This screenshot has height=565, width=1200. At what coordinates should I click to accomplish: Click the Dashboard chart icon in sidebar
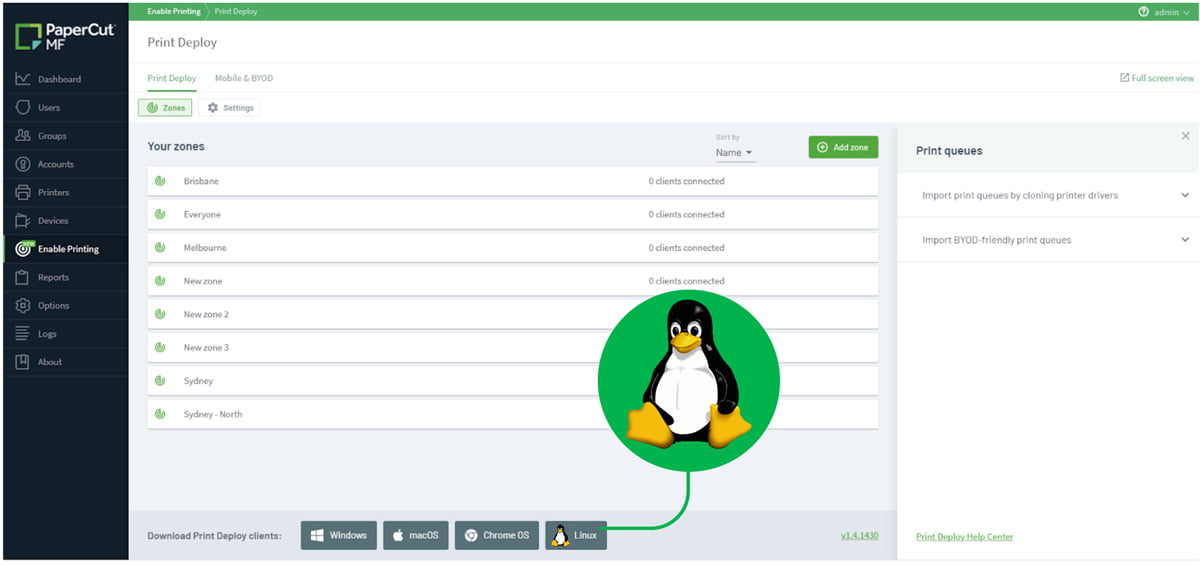click(x=23, y=79)
